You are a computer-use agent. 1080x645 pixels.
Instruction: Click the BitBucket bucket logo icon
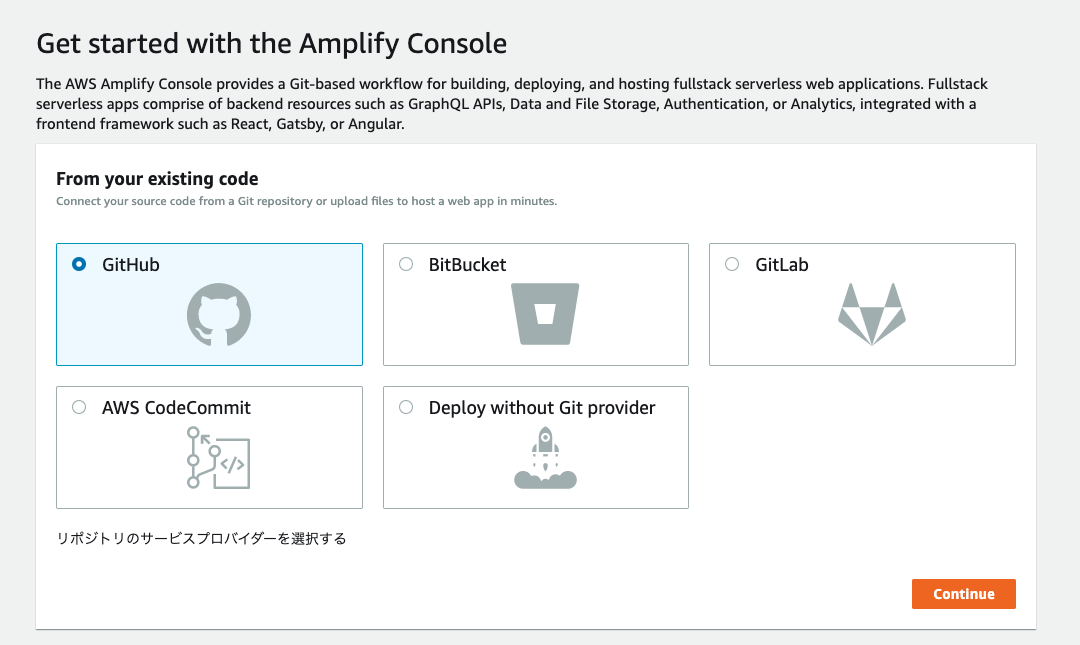click(x=545, y=314)
